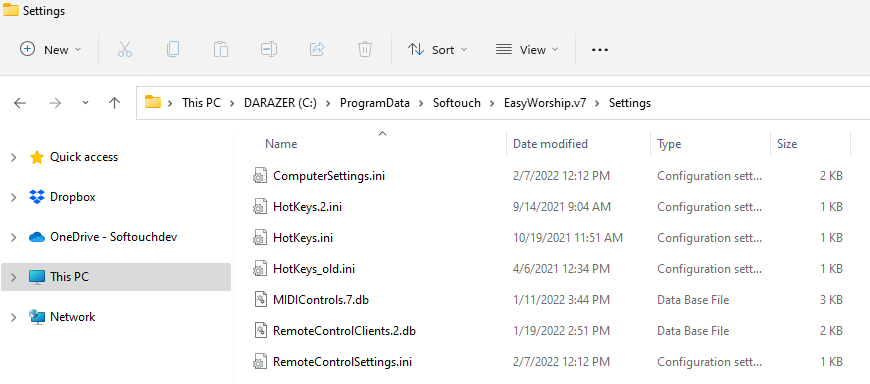
Task: Click date 9/14/2021 9:04 AM
Action: (562, 207)
